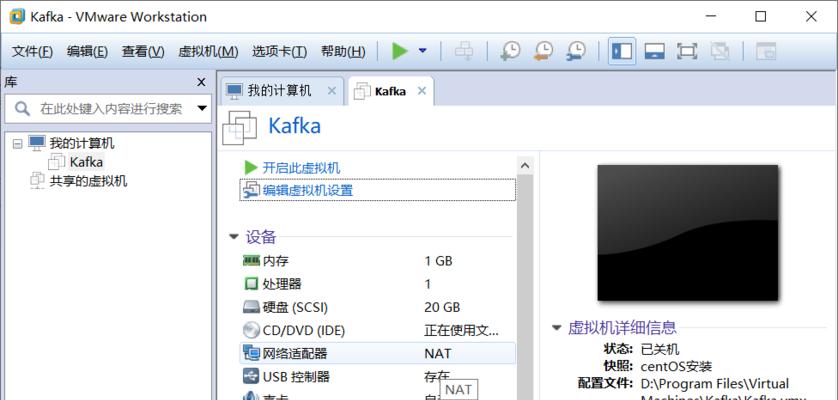Click the memory chip icon beside 内存
Image resolution: width=838 pixels, height=400 pixels.
[251, 261]
